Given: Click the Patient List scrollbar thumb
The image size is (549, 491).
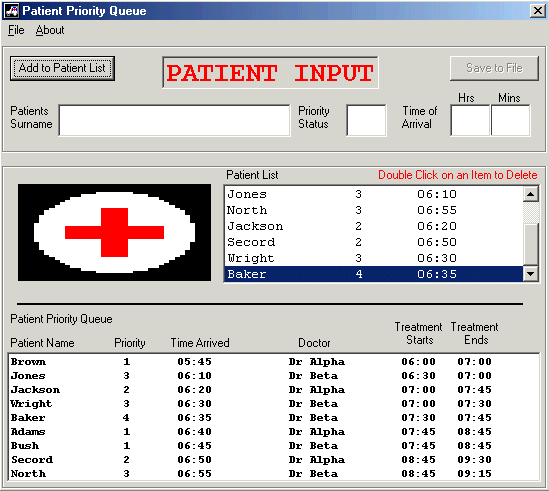Looking at the screenshot, I should (530, 244).
